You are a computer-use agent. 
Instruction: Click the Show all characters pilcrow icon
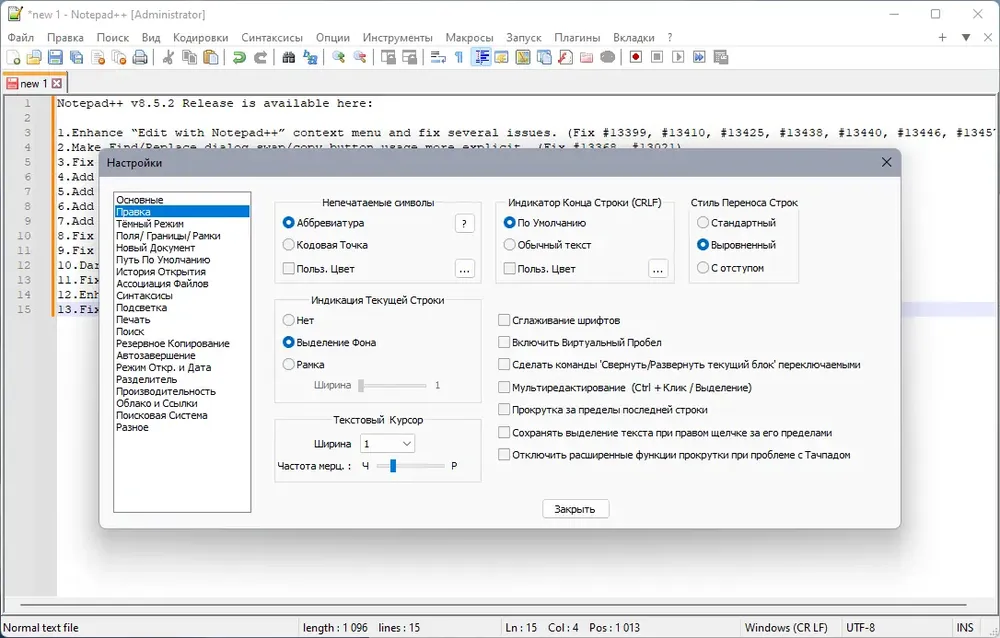coord(459,57)
